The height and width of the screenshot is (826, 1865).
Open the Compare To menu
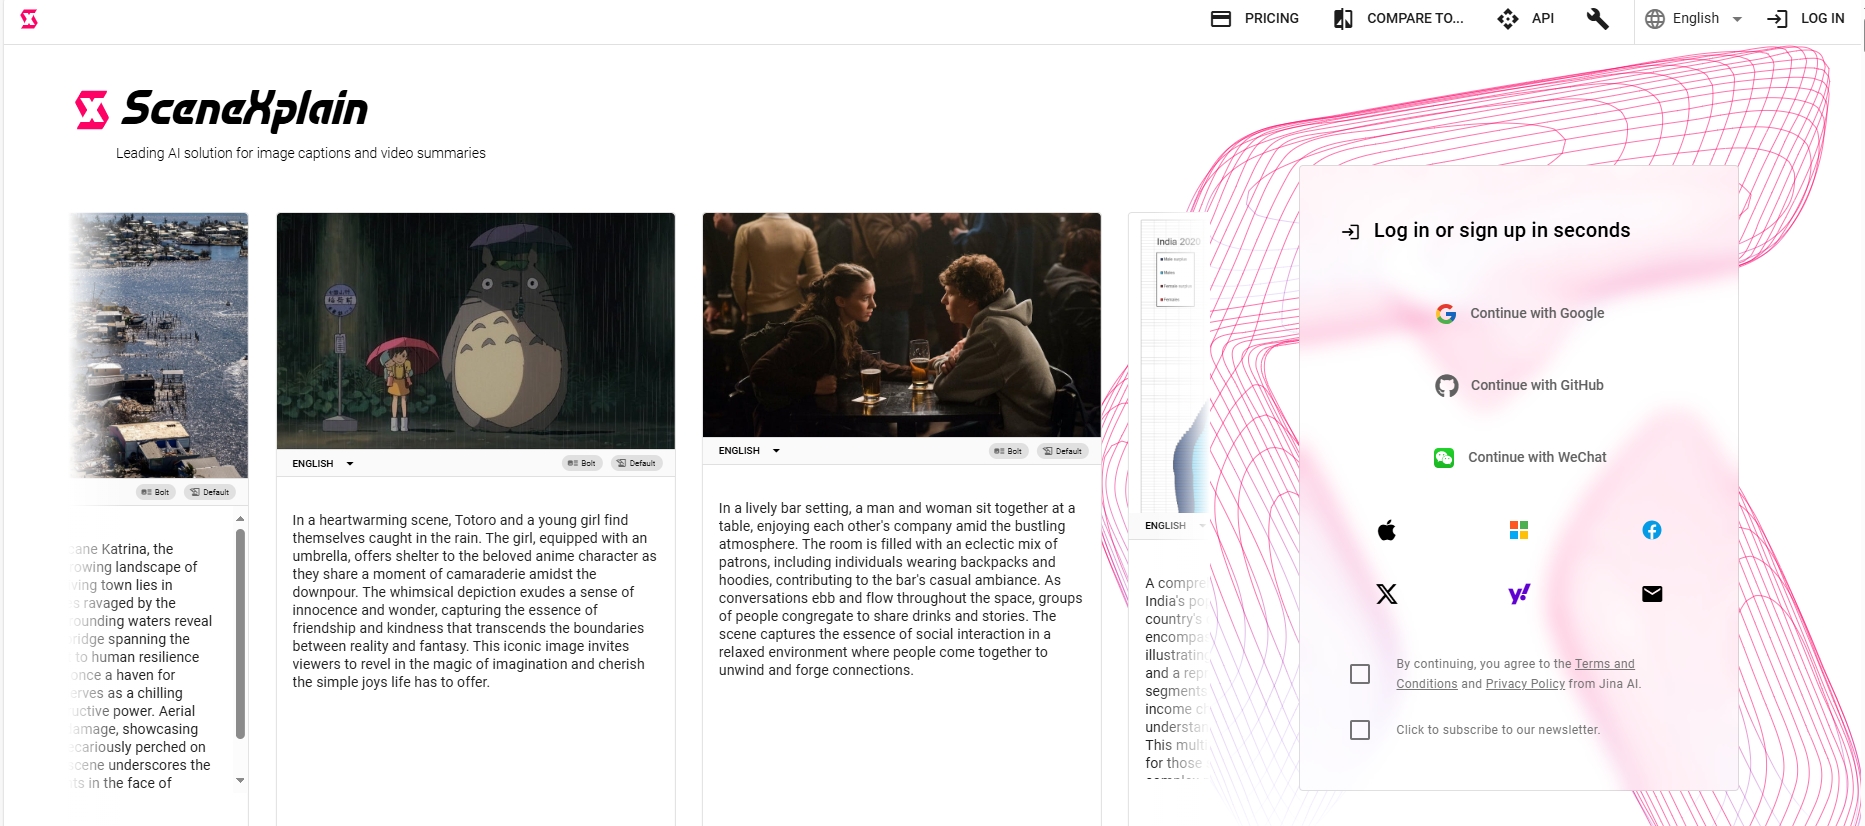coord(1398,18)
